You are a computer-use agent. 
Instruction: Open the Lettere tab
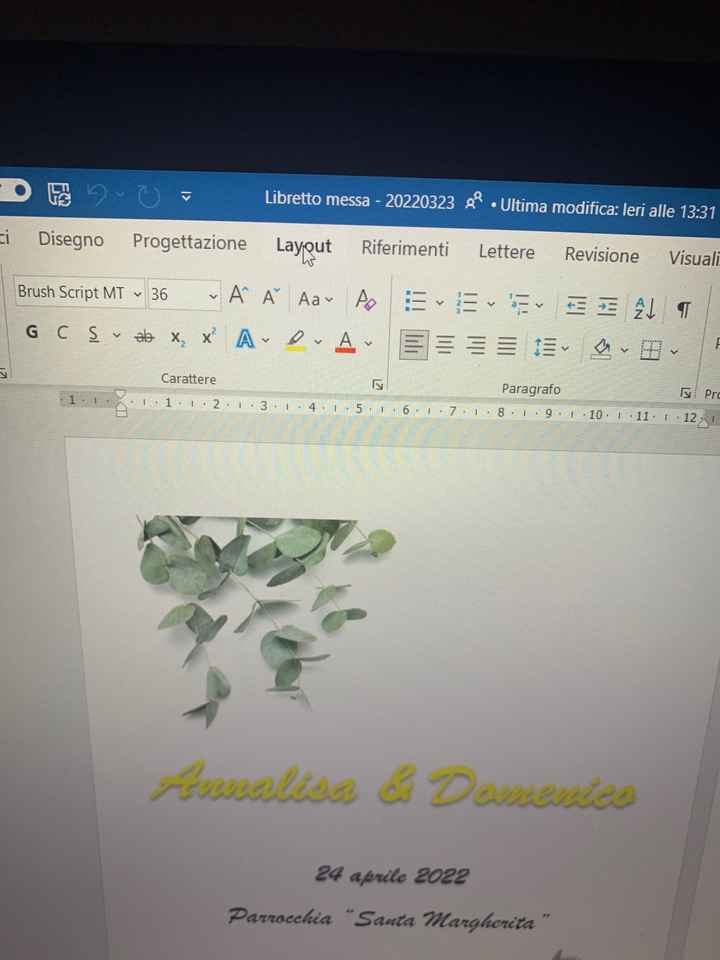[x=506, y=252]
